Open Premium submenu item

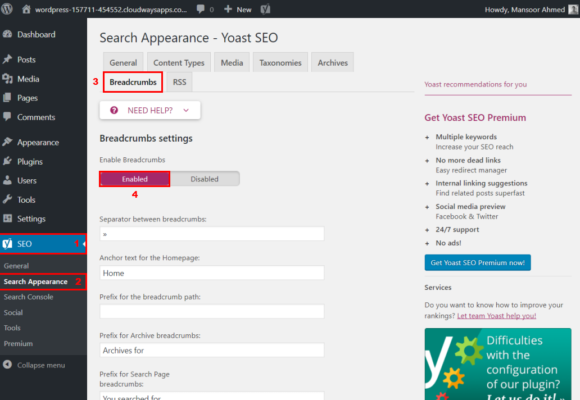(18, 343)
